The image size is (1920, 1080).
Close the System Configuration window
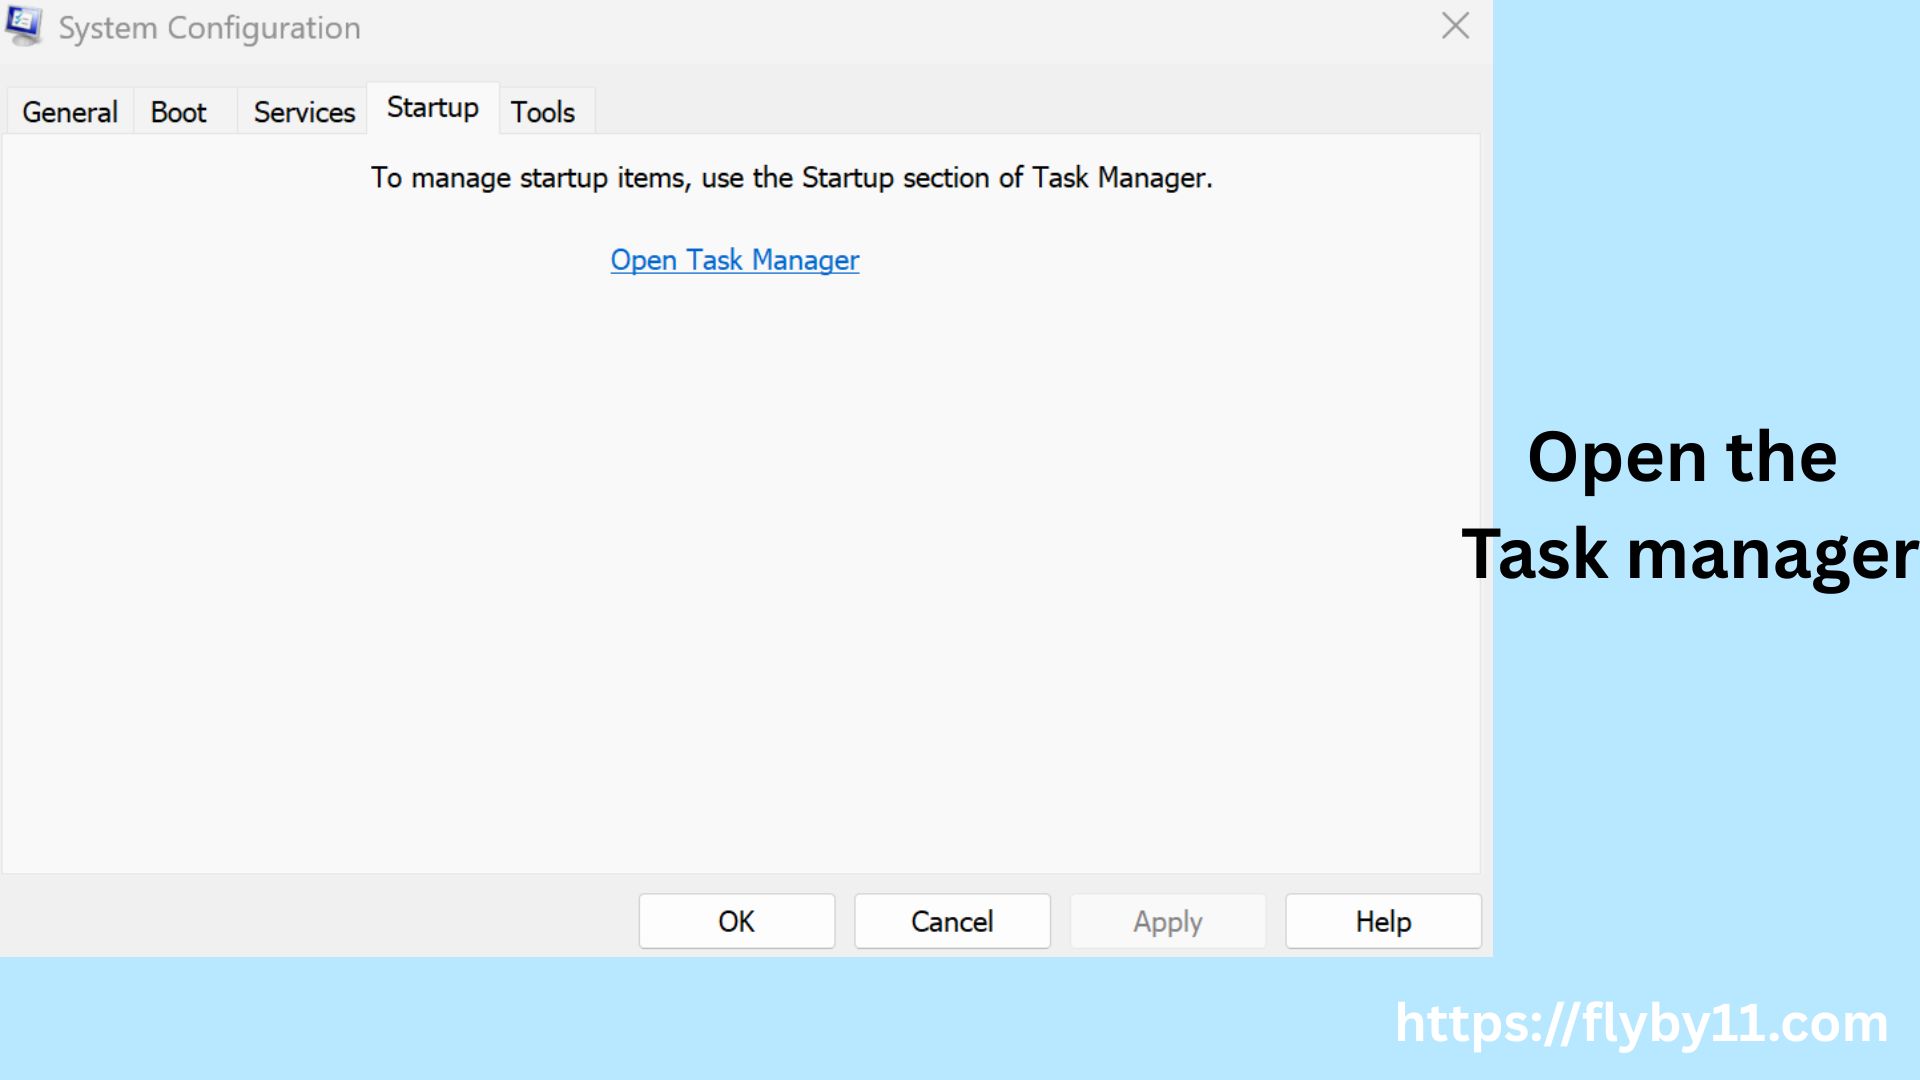[x=1455, y=26]
